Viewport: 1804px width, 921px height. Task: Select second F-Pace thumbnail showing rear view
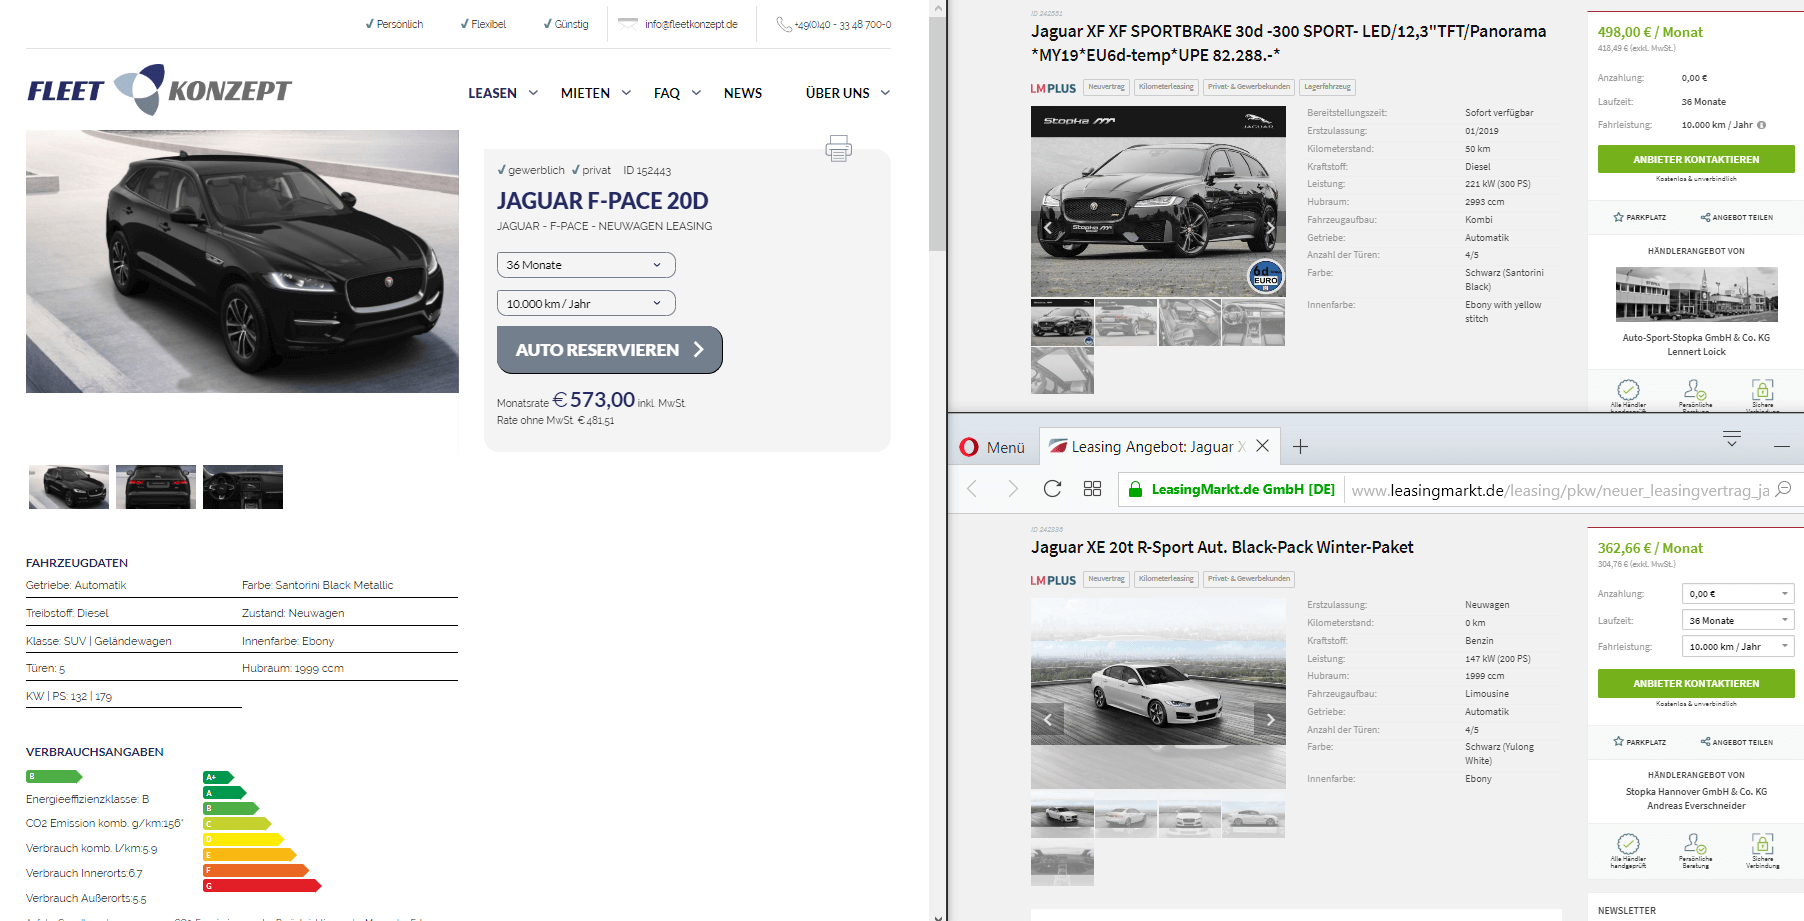coord(156,487)
